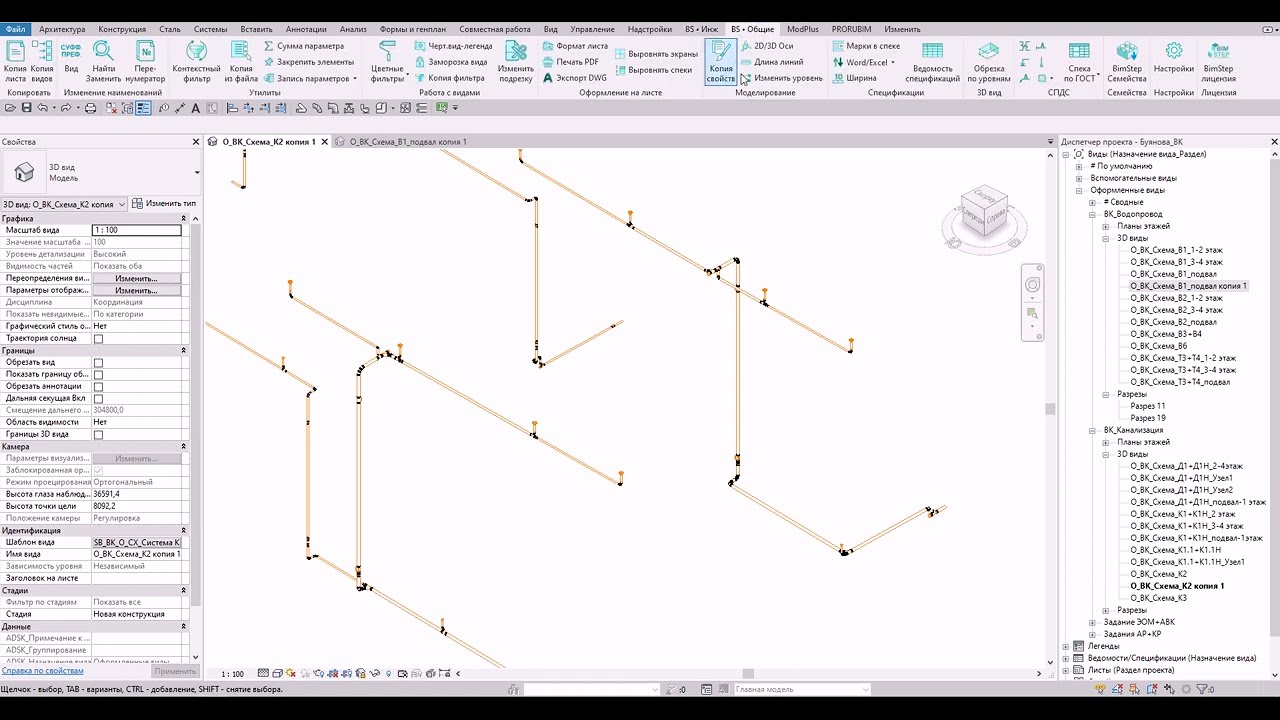
Task: Switch to О_ВК_Схема_В1_подвал копия 1 view tab
Action: point(408,142)
